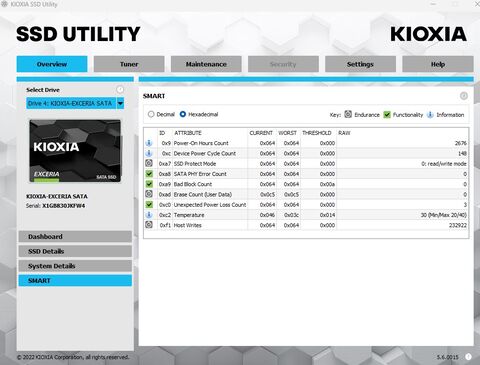
Task: Click the SMART panel help icon
Action: (464, 96)
